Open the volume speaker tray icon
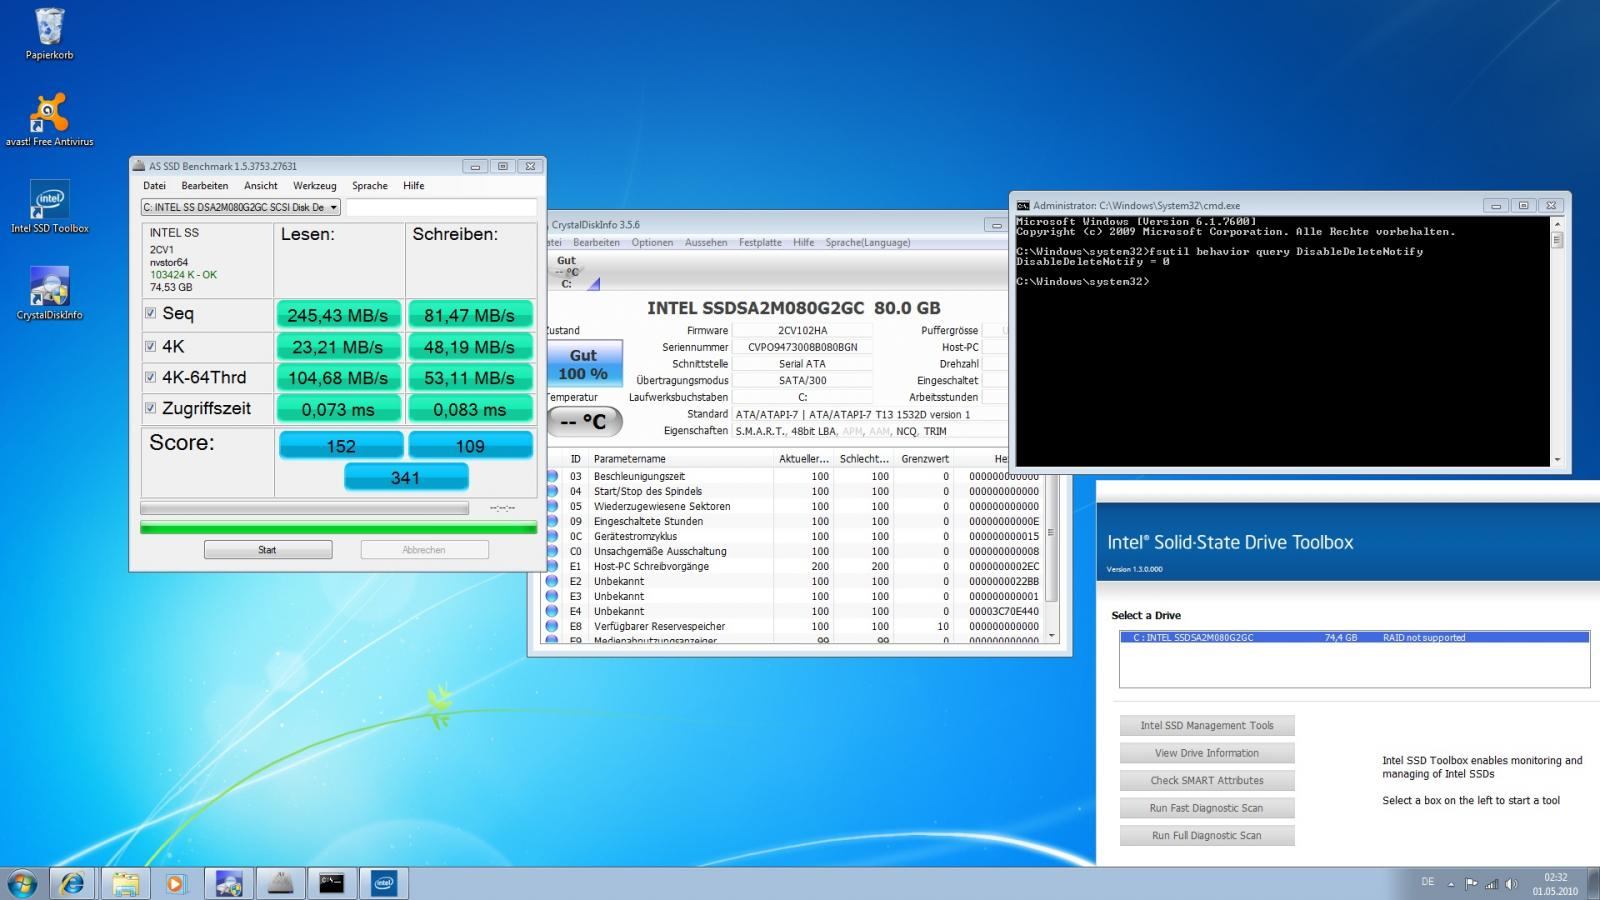 point(1512,884)
